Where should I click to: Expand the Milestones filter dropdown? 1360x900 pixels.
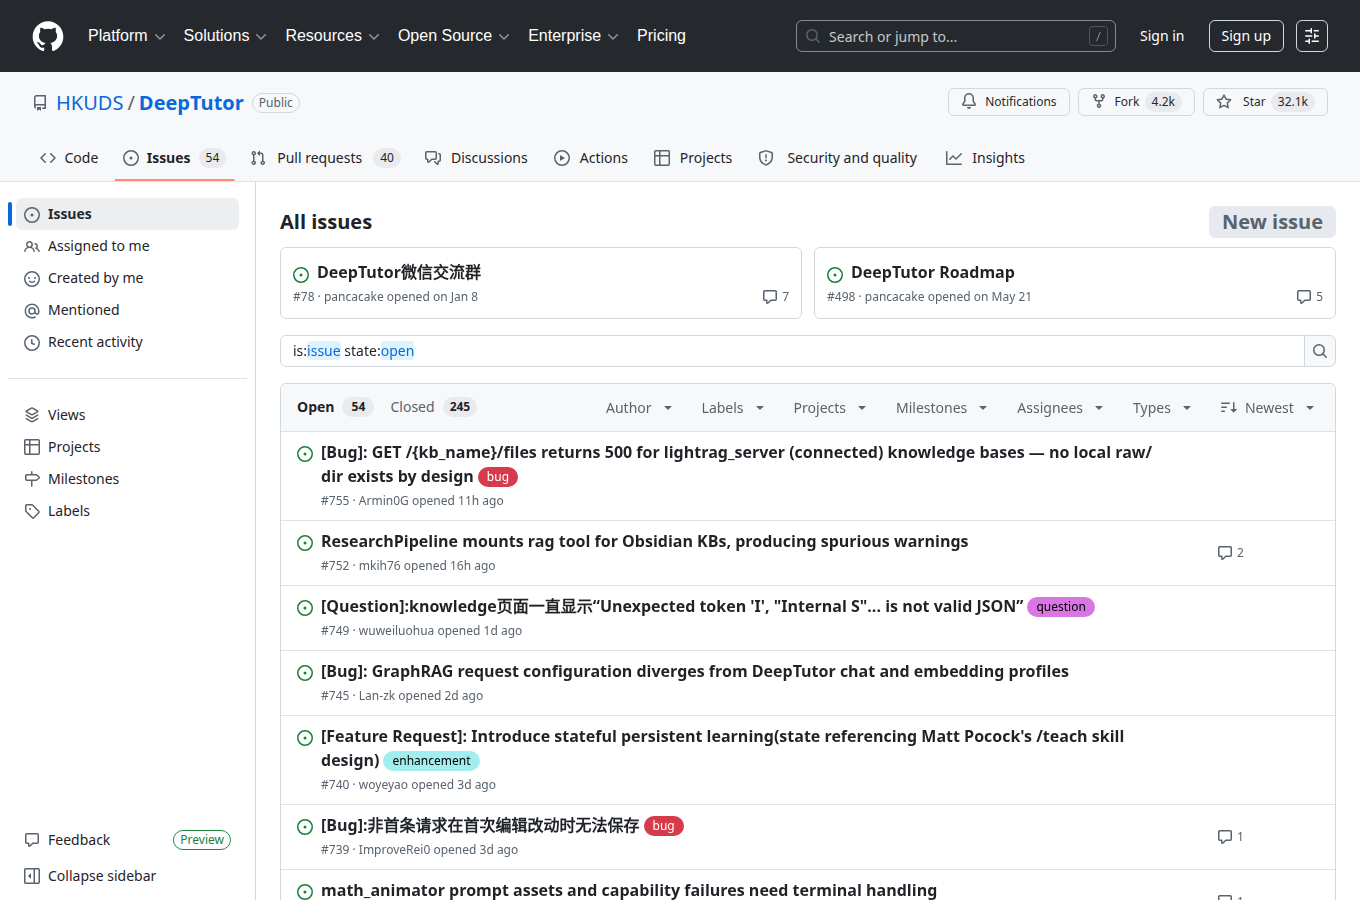pyautogui.click(x=942, y=408)
